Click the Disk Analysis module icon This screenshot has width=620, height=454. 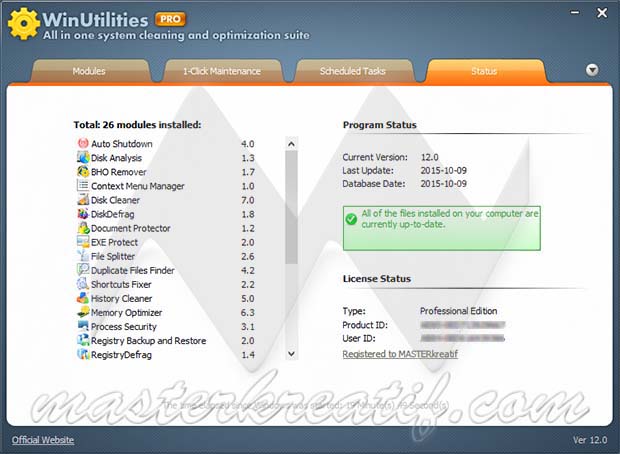(x=83, y=157)
